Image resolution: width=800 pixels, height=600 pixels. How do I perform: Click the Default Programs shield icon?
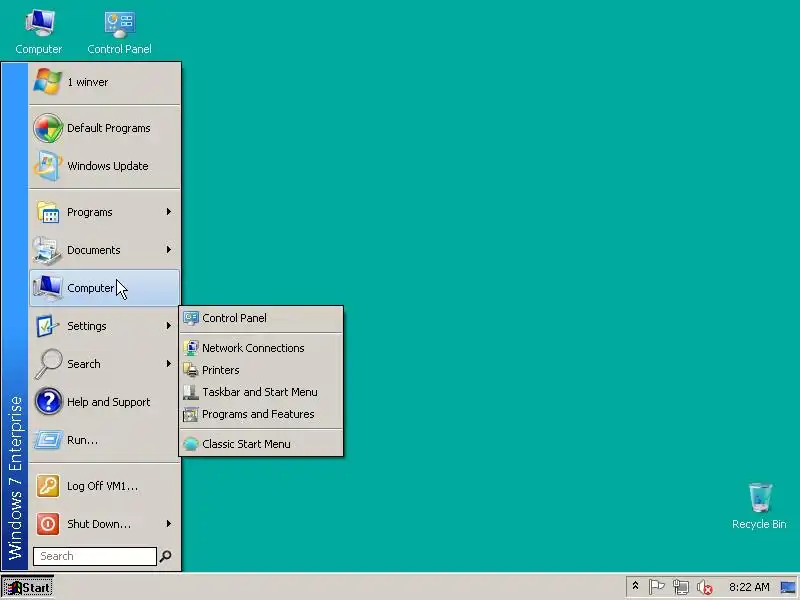tap(48, 128)
